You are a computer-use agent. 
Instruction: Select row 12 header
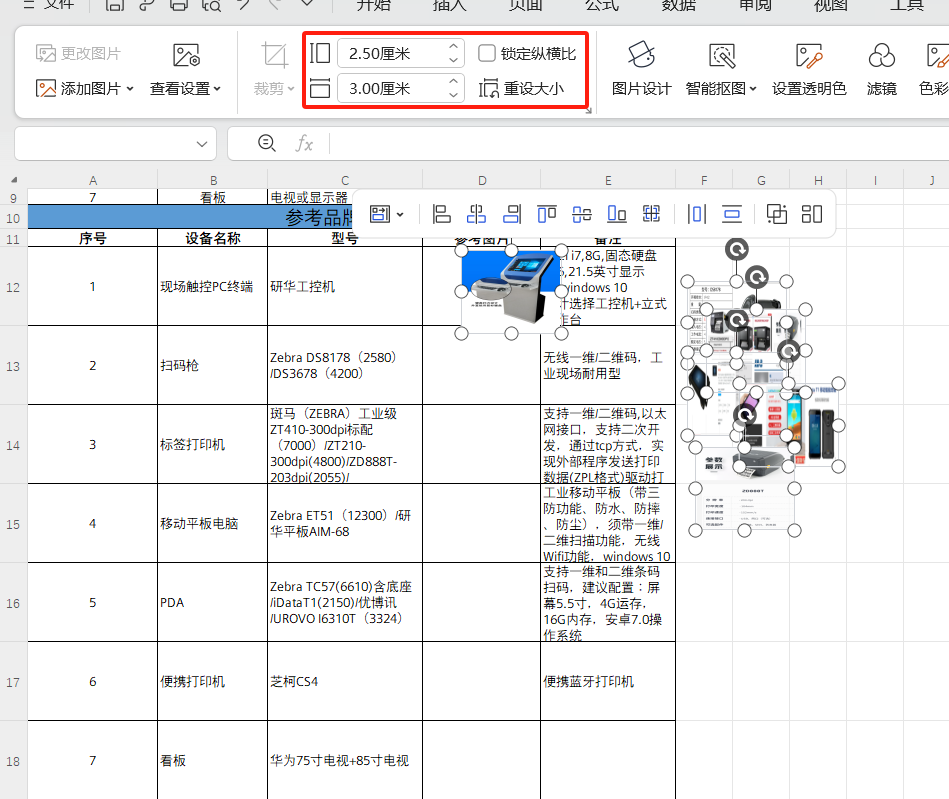point(13,287)
